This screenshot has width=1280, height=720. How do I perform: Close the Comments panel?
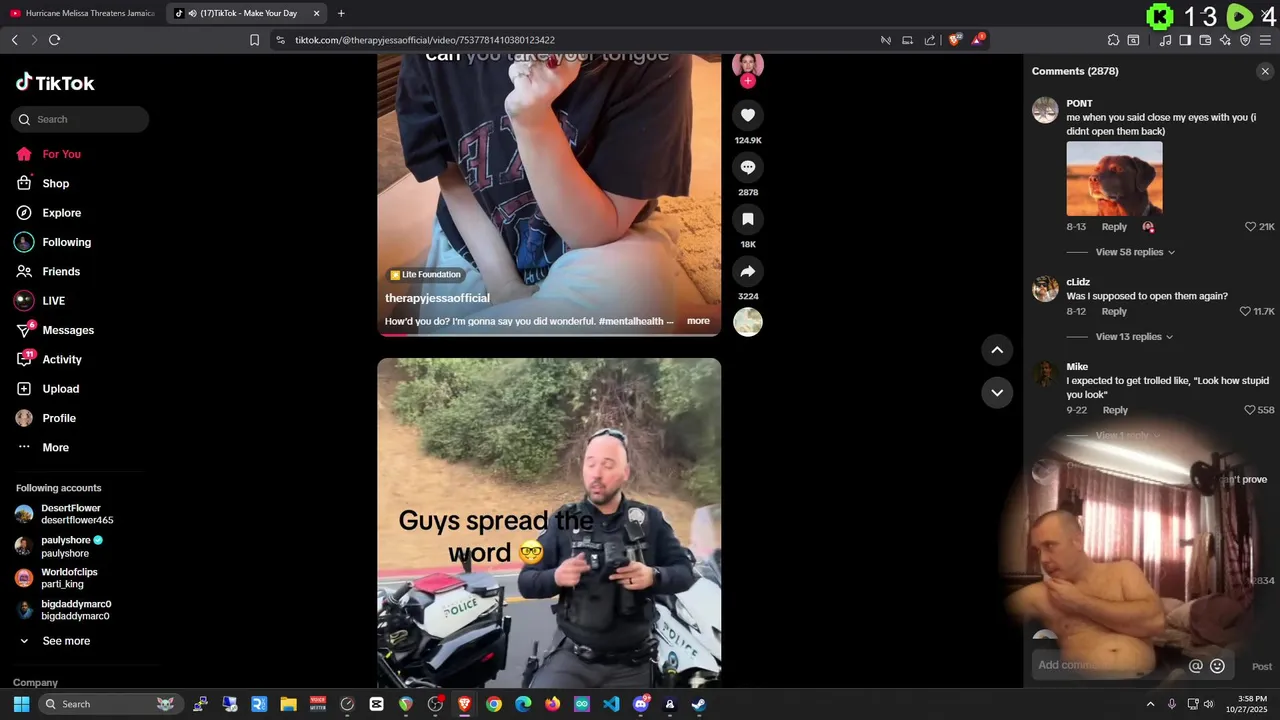(1265, 71)
